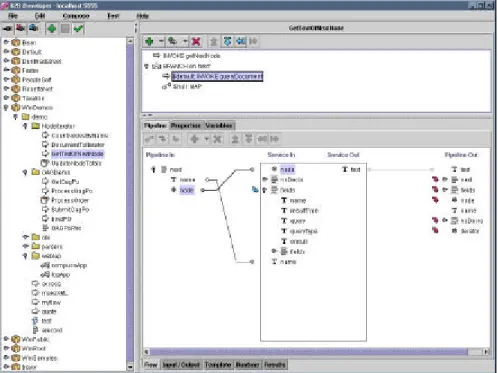The width and height of the screenshot is (498, 373).
Task: Click the navigation tree scrollbar down arrow
Action: pos(130,367)
